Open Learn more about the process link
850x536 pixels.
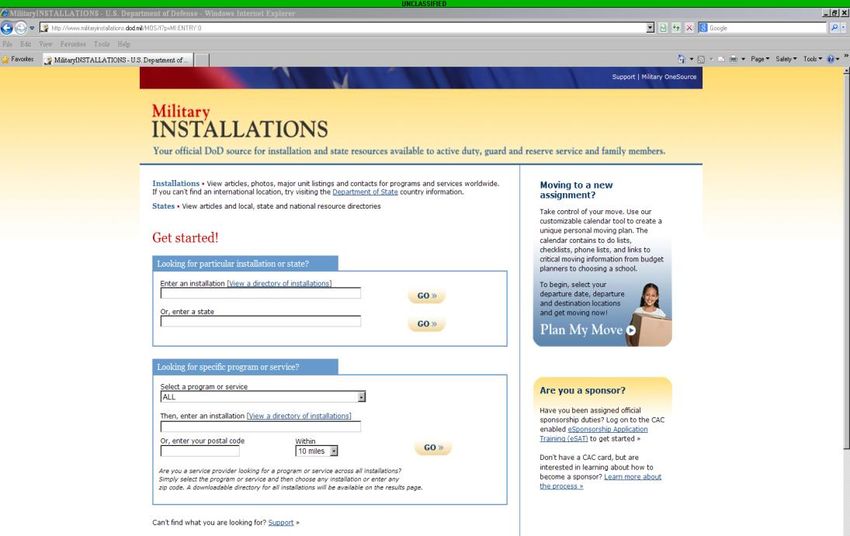point(600,481)
